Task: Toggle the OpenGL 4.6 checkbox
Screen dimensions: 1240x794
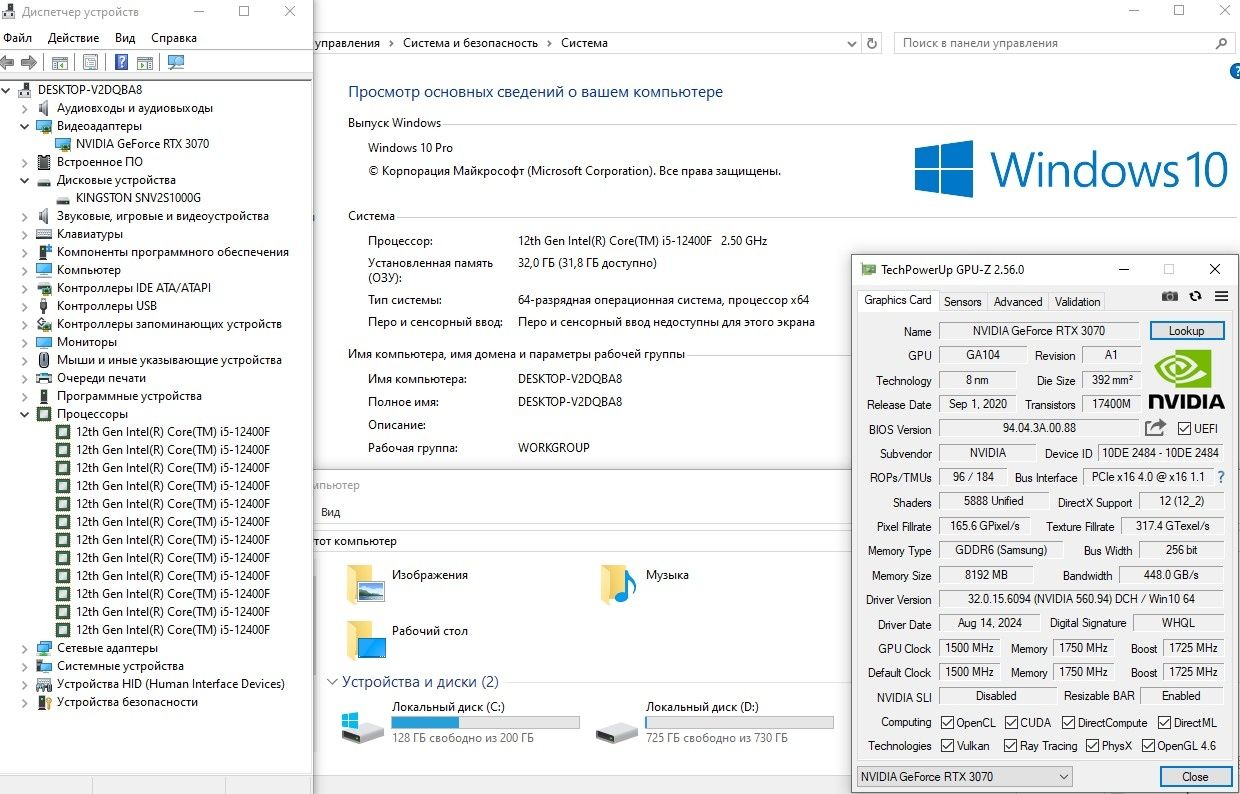Action: click(1147, 746)
